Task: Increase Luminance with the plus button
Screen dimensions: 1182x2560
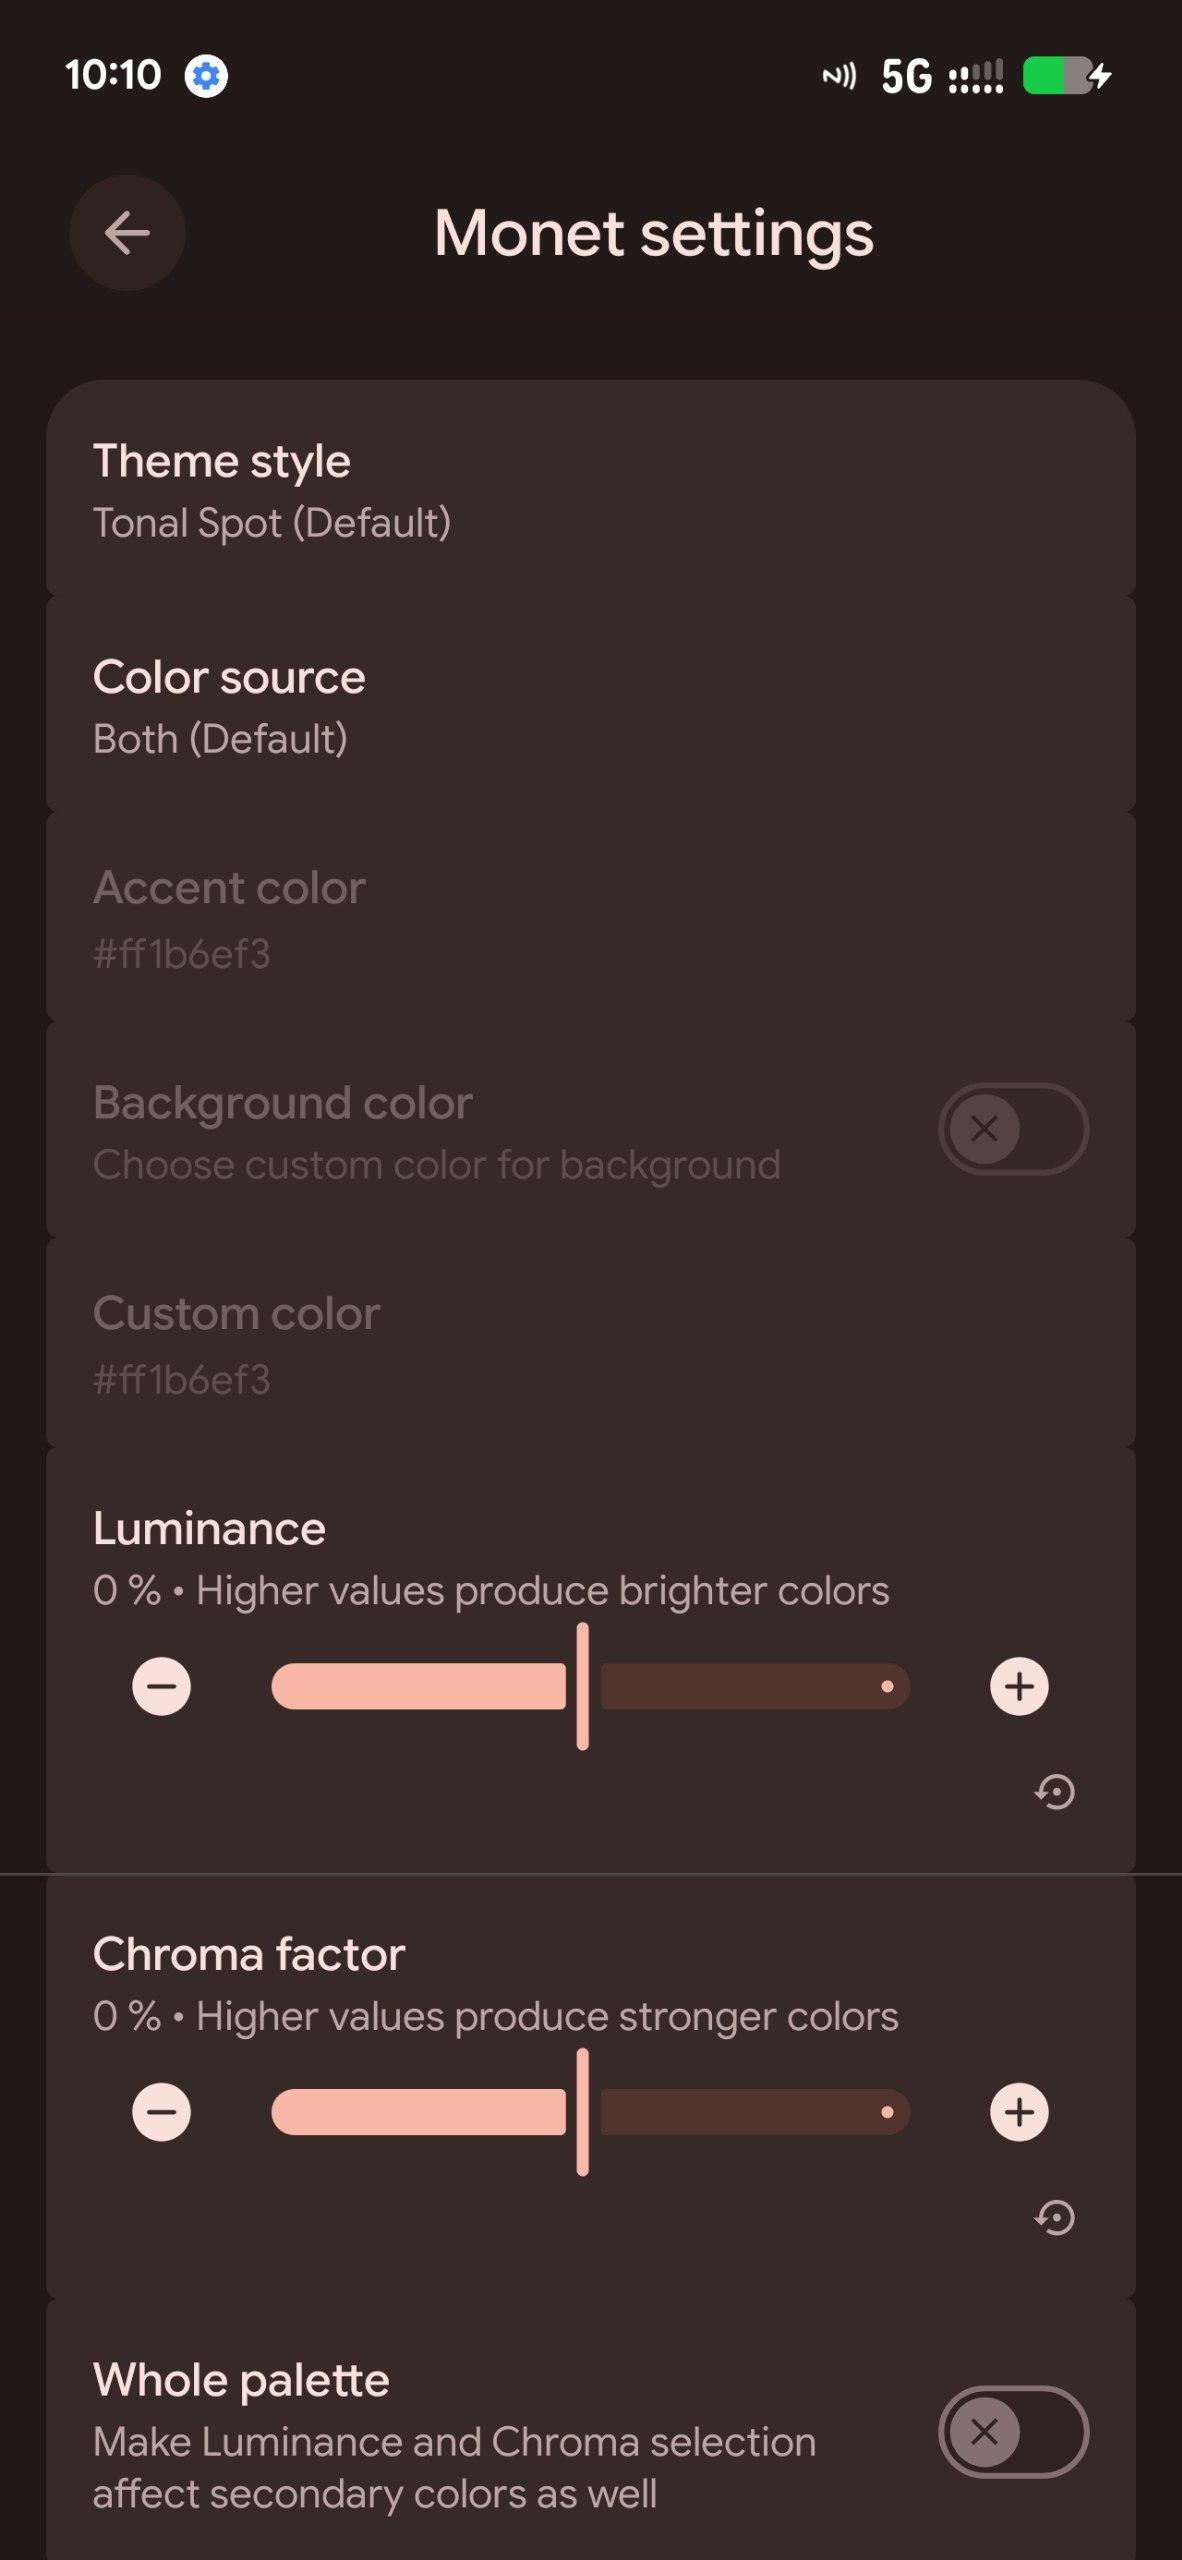Action: 1019,1686
